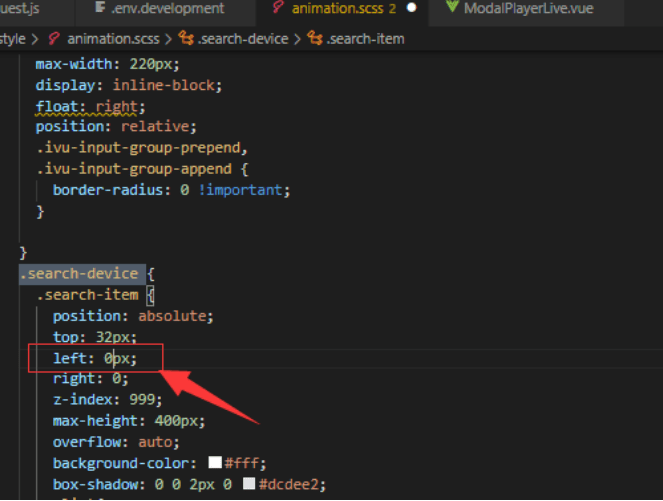Click the .search-device breadcrumb symbol icon

coord(186,39)
